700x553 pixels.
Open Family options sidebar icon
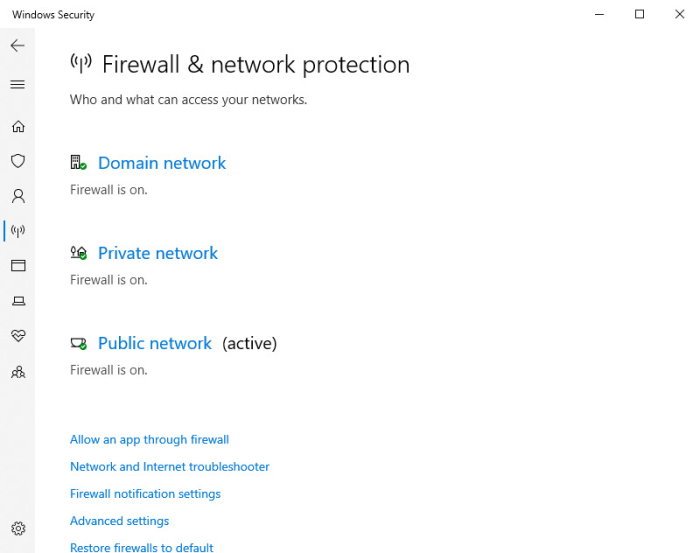pos(18,372)
